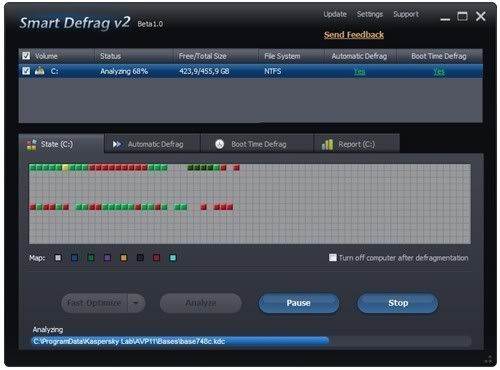
Task: Click the State (C:) tab icon
Action: point(32,145)
